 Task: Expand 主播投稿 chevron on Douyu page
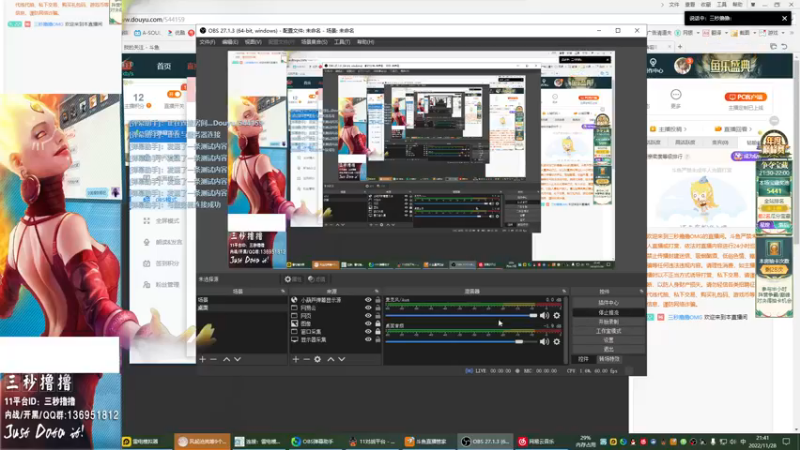685,129
